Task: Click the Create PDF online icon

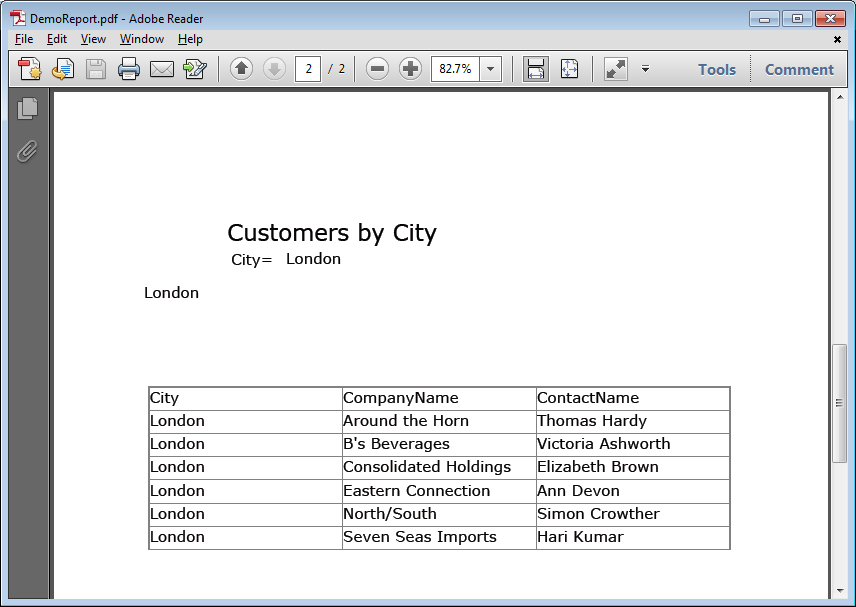Action: [x=29, y=69]
